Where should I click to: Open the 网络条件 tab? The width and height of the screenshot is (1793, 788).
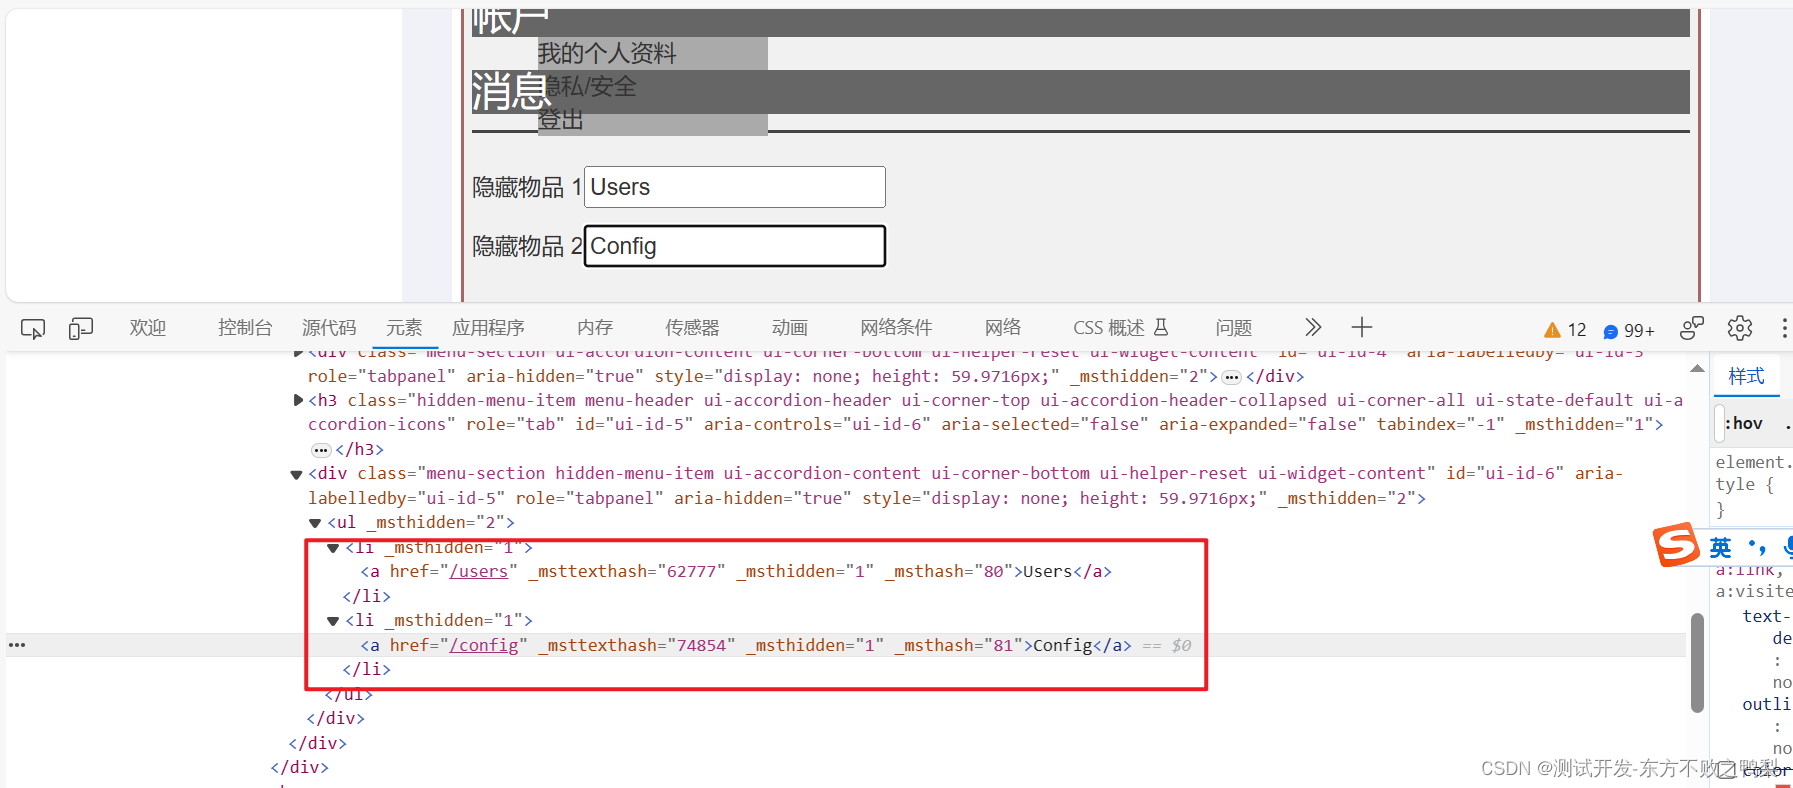point(896,328)
